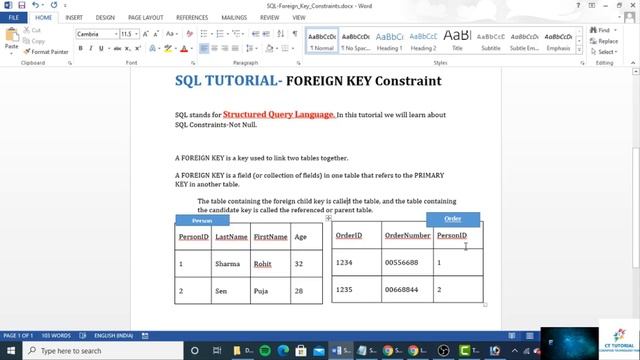Save the document from Quick Access Toolbar

(x=22, y=5)
